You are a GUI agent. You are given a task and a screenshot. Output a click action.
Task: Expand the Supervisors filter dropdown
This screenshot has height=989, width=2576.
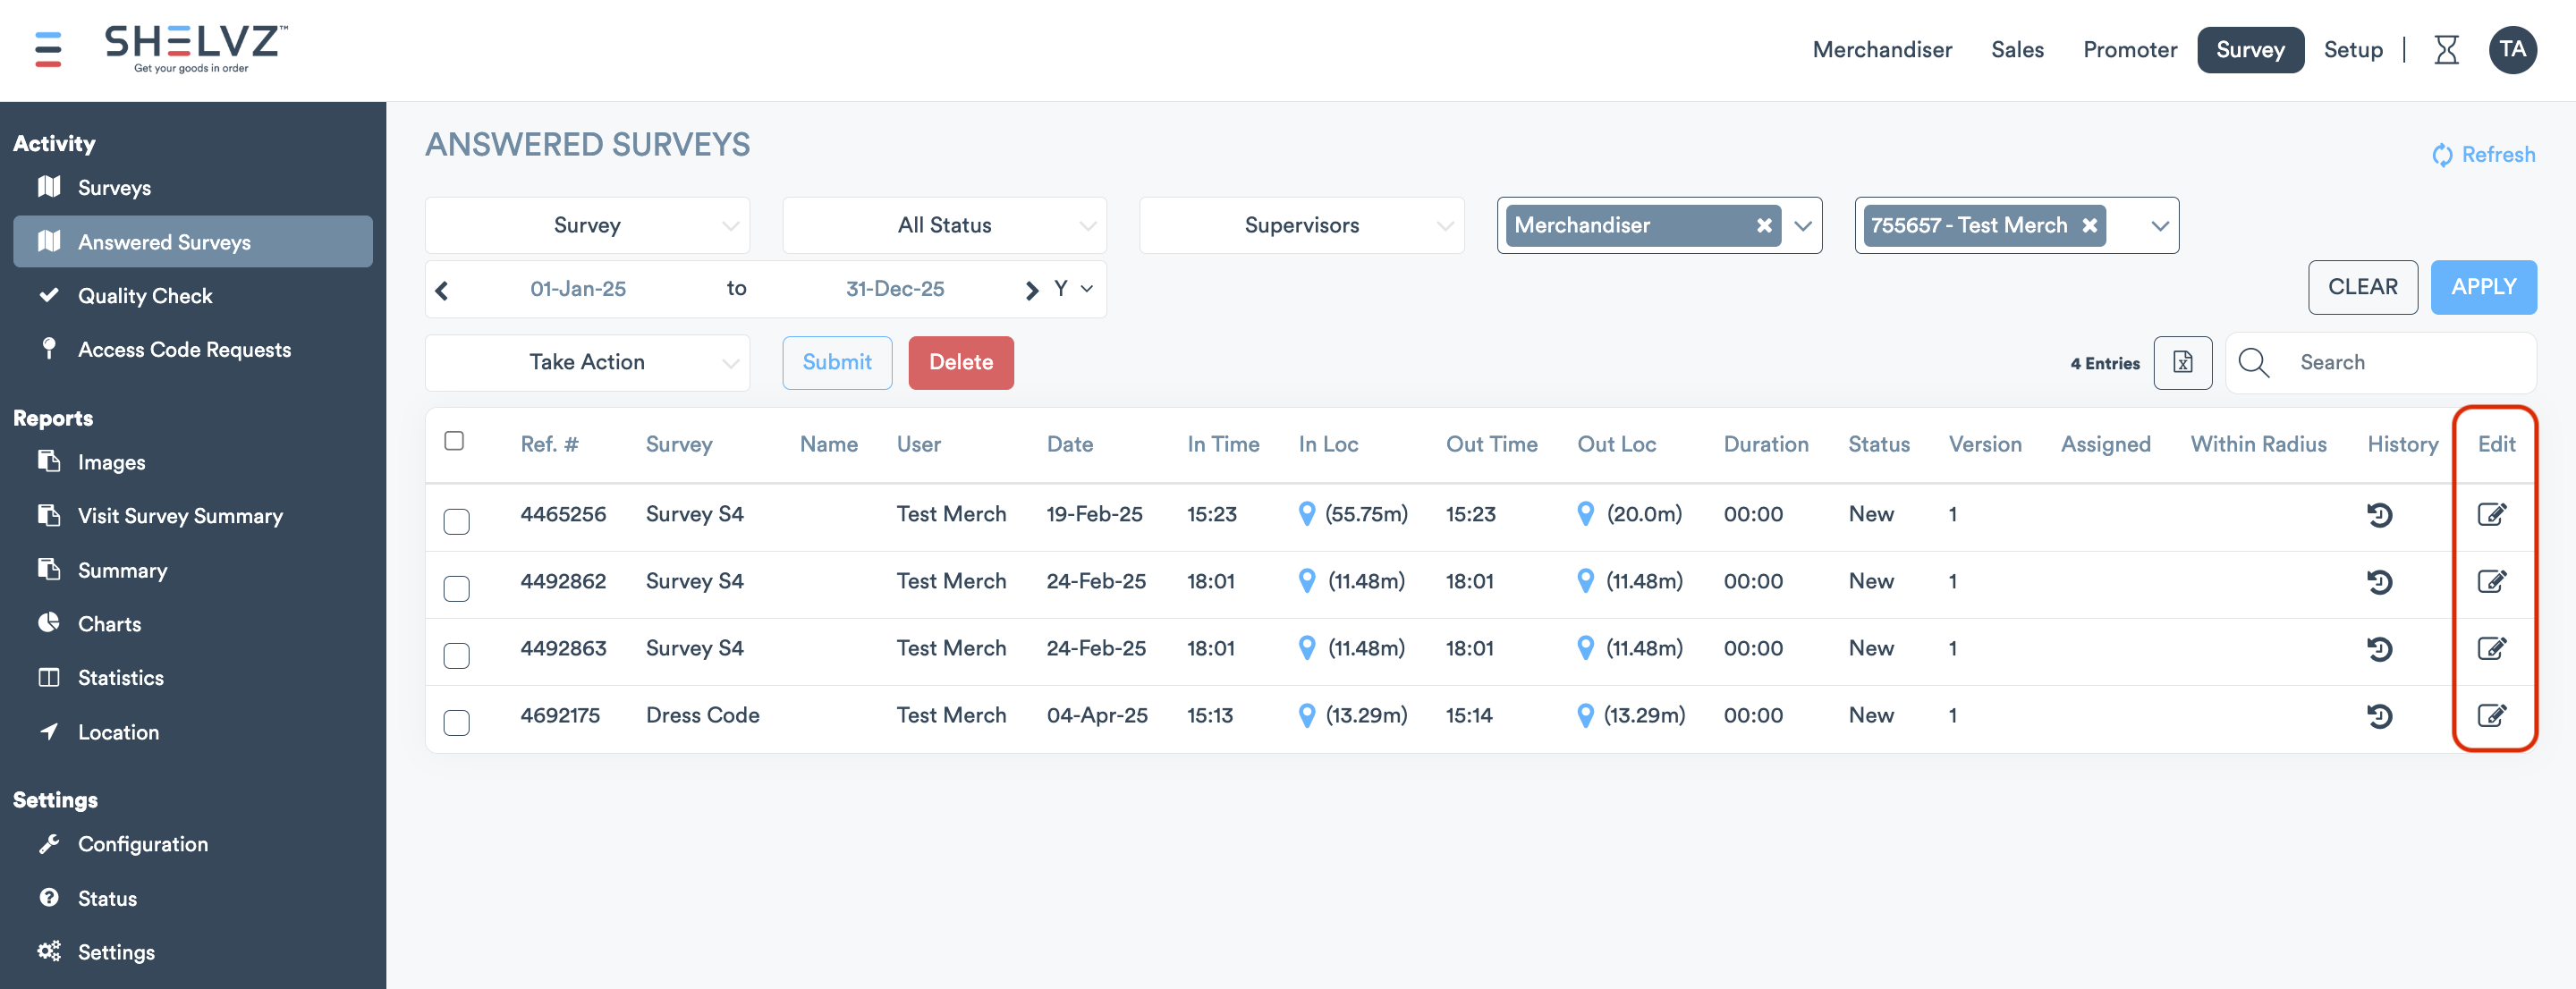(1301, 226)
